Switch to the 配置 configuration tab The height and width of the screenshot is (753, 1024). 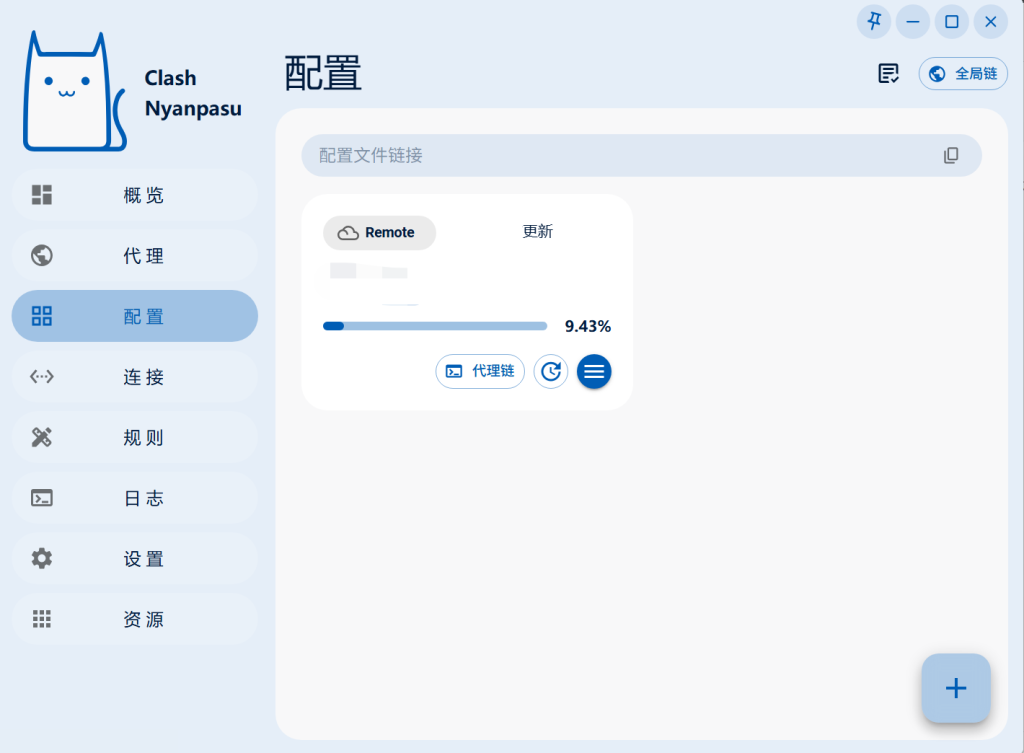[x=134, y=315]
